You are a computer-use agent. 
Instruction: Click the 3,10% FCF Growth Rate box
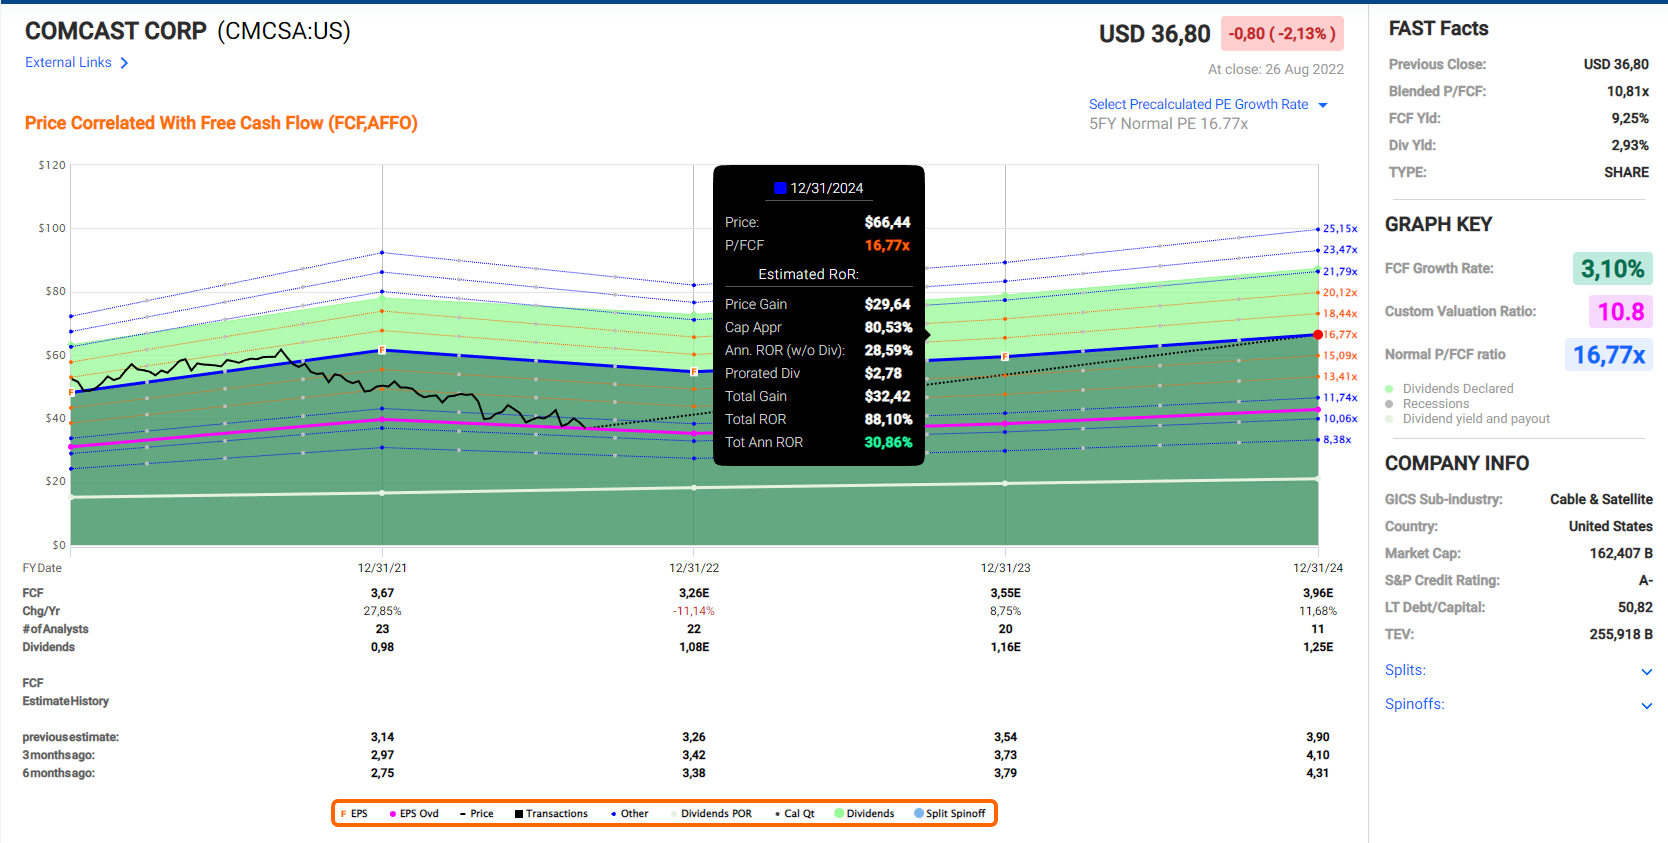pyautogui.click(x=1612, y=269)
